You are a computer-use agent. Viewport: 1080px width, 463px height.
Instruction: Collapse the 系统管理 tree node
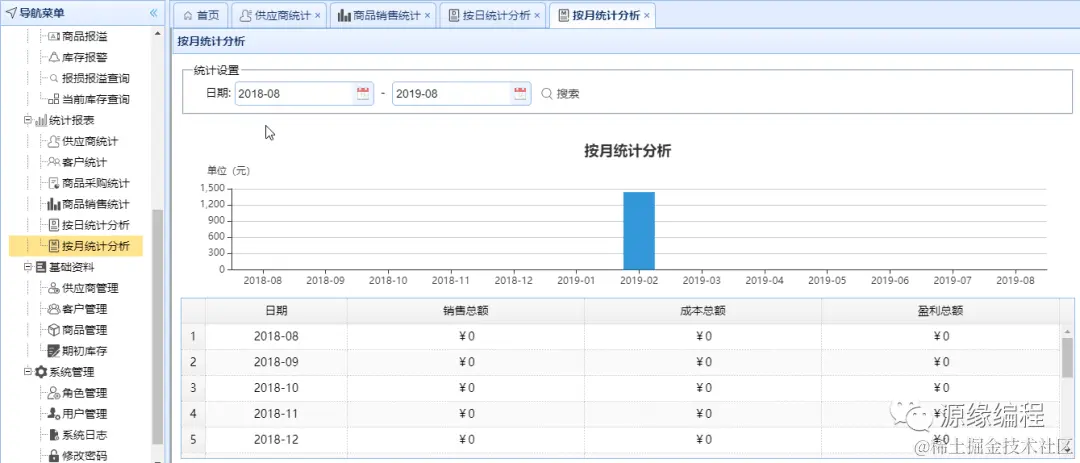(28, 371)
